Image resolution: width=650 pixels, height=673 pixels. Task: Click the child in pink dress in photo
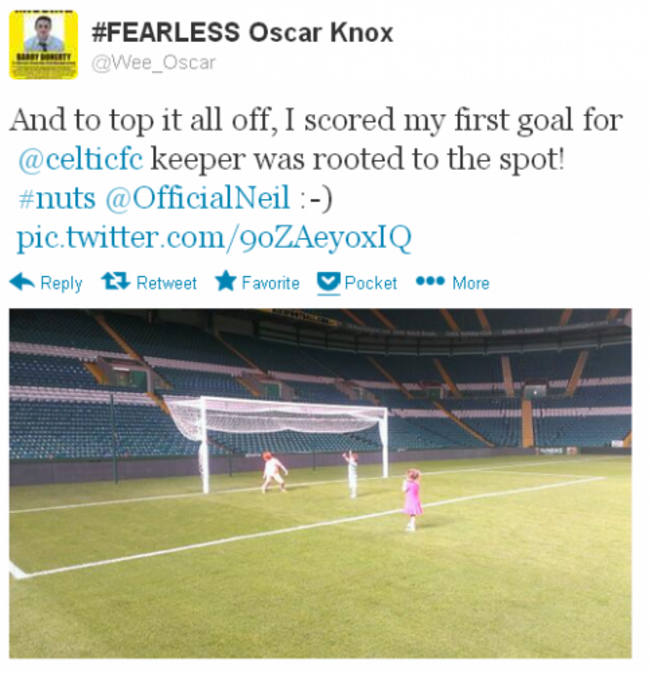pos(412,499)
